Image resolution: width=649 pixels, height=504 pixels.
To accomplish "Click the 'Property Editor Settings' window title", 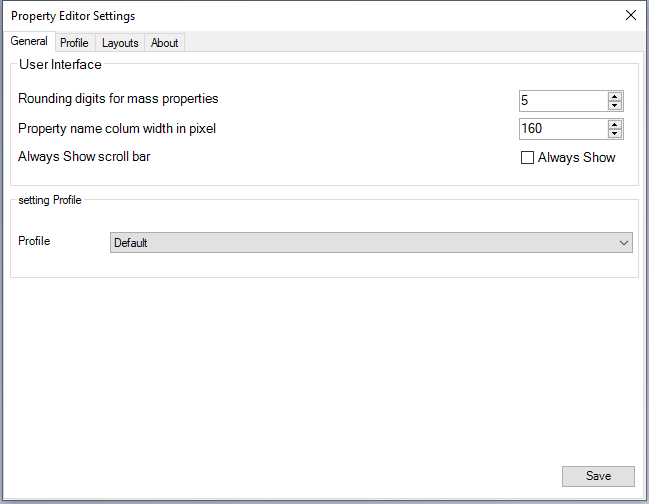I will click(x=73, y=16).
